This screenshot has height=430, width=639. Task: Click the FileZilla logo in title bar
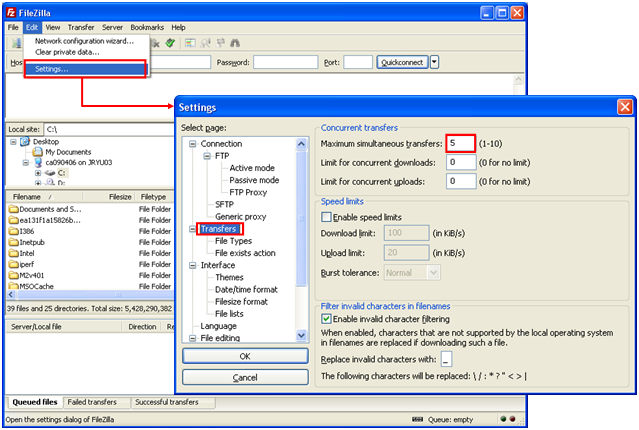(10, 10)
